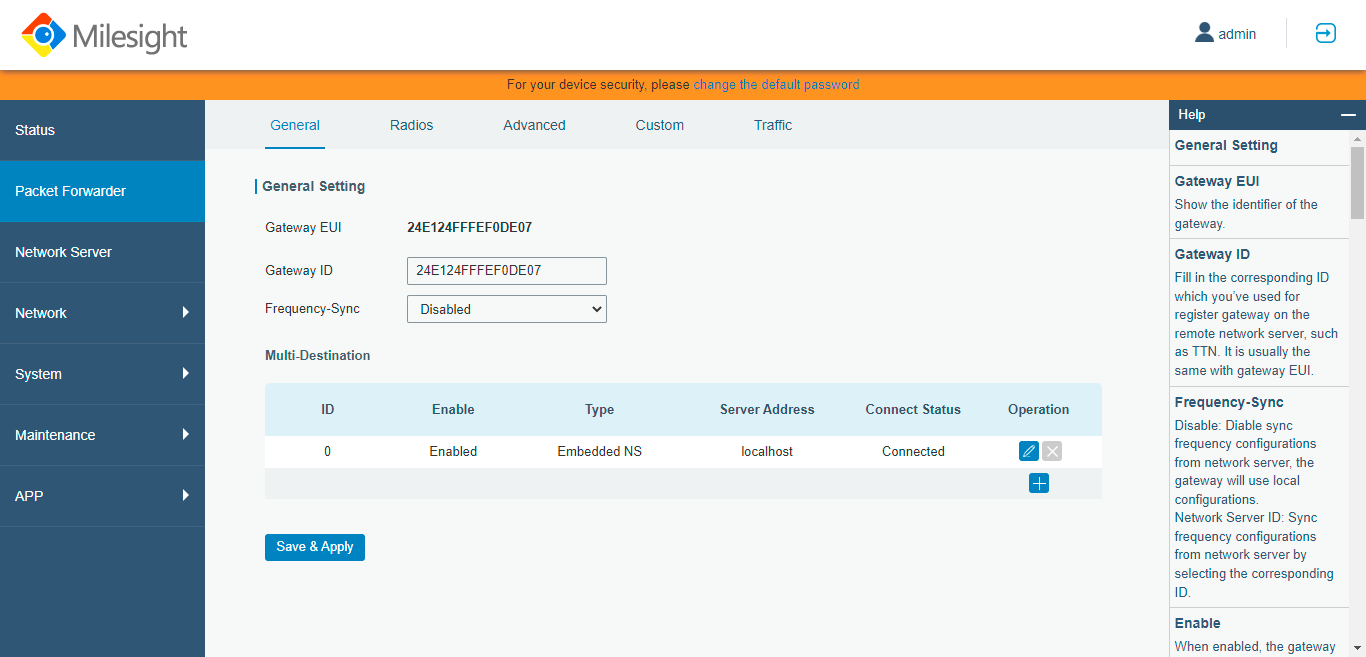Viewport: 1366px width, 657px height.
Task: Click the Frequency-Sync help heading
Action: click(x=1230, y=402)
